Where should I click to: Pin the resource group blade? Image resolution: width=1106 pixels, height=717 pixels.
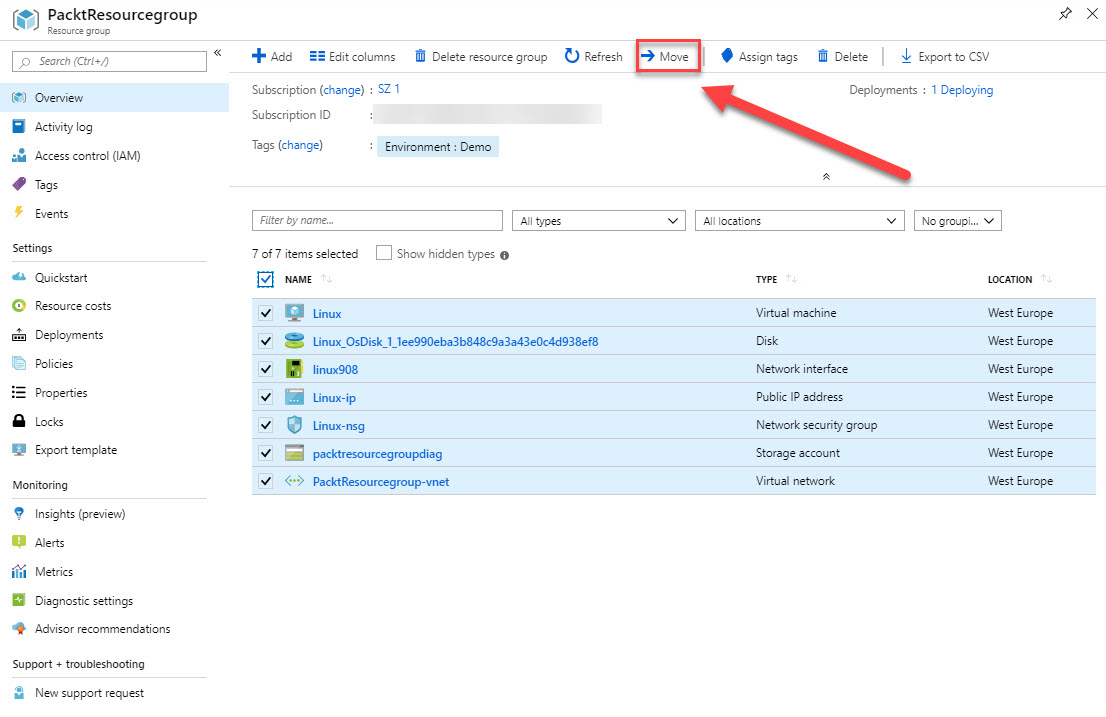pos(1065,13)
